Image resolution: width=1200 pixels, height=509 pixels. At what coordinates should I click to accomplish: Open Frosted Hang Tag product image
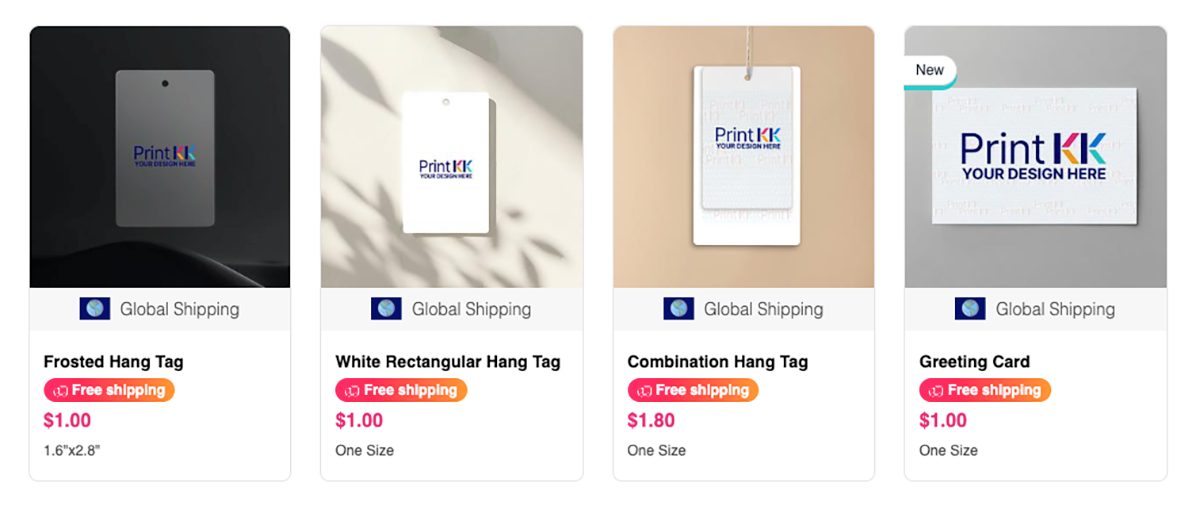(160, 157)
